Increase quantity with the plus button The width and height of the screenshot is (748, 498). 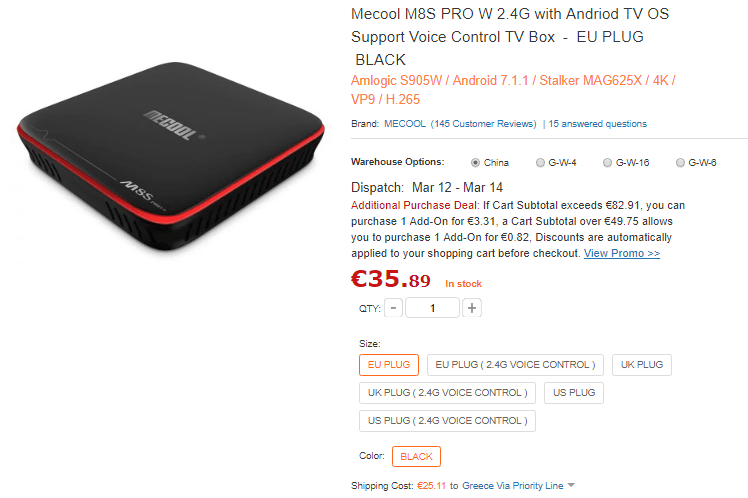pos(472,308)
